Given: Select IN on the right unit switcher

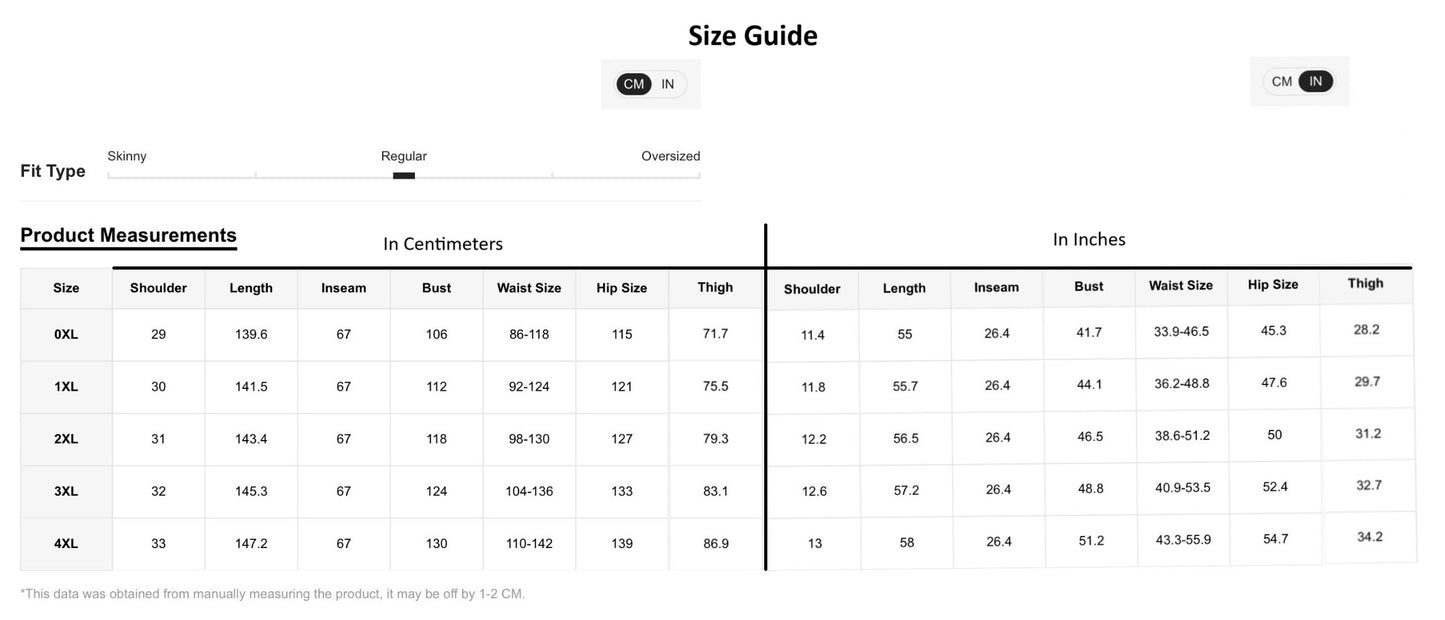Looking at the screenshot, I should click(1315, 81).
